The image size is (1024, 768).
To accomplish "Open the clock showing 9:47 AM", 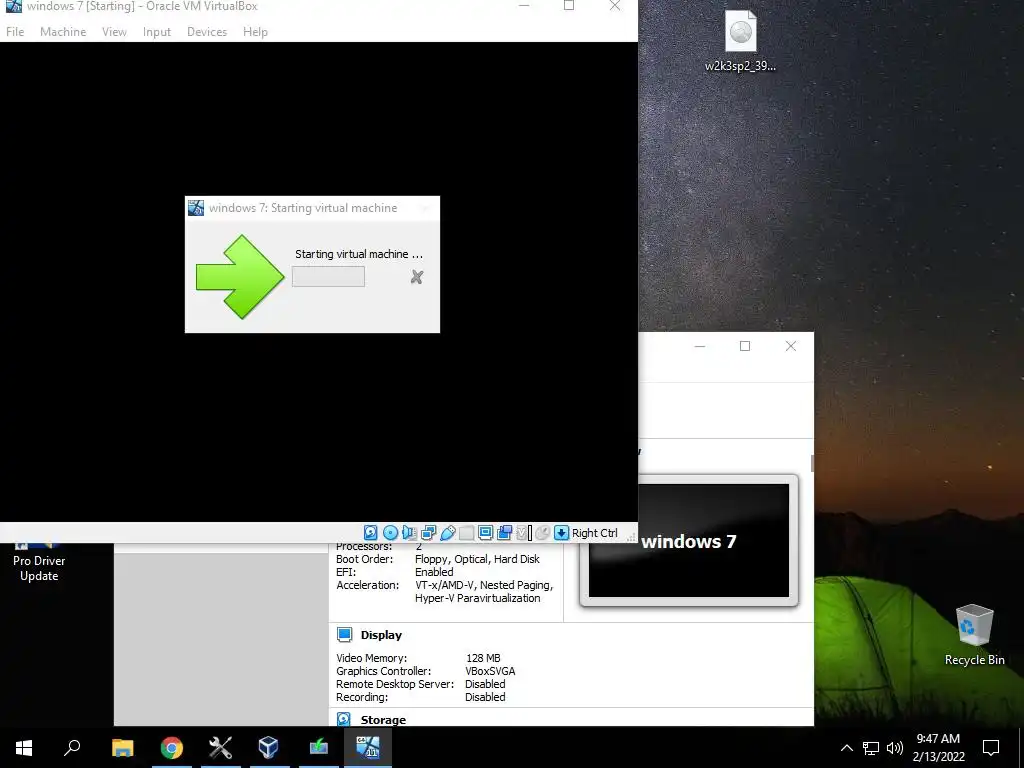I will [938, 748].
